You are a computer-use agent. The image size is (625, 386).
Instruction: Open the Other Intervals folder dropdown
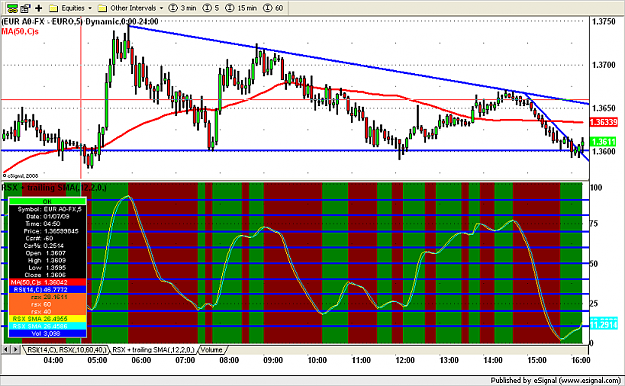[x=131, y=8]
